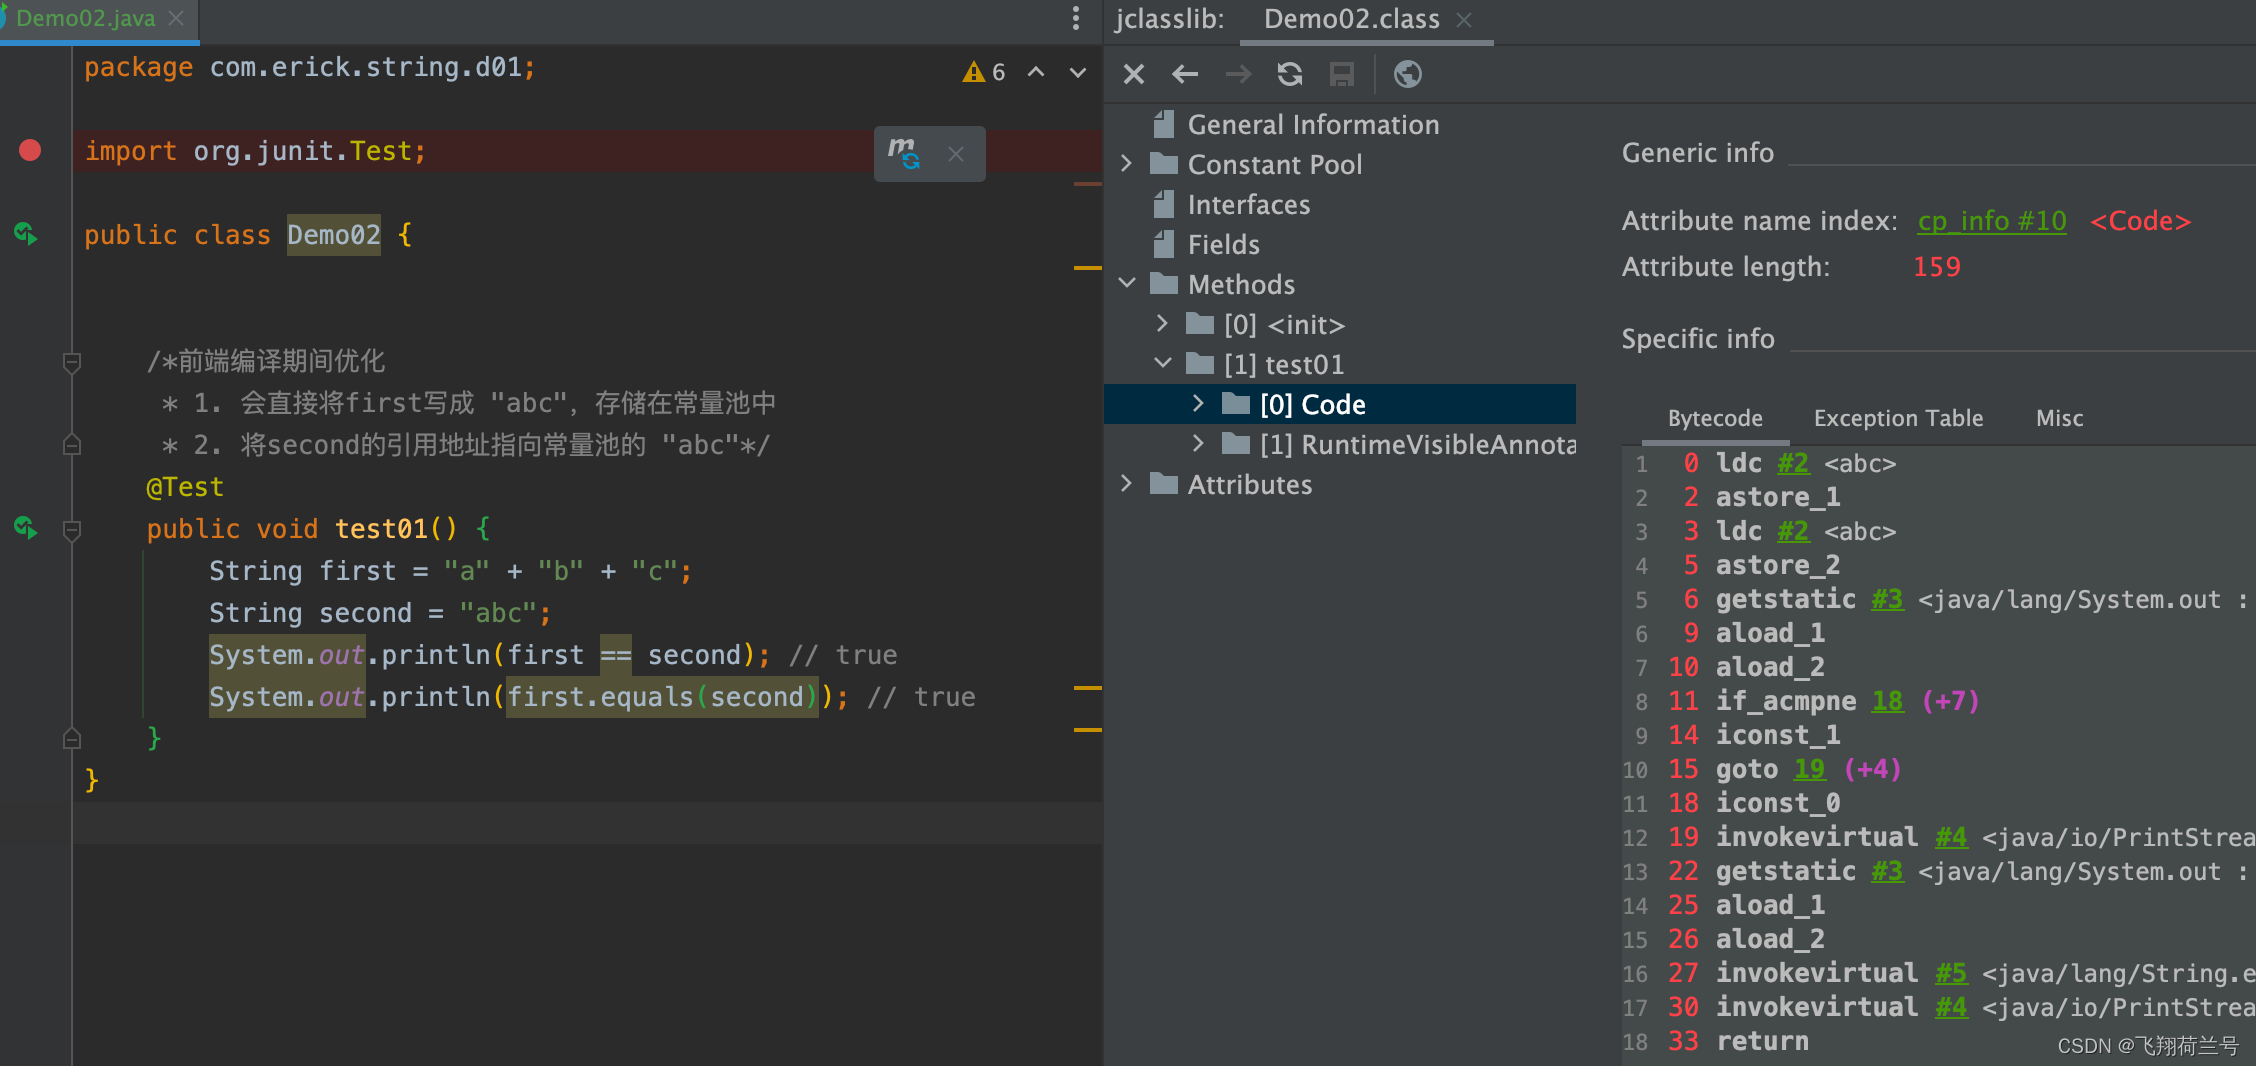Run test01 method from gutter icon
The height and width of the screenshot is (1066, 2256).
pyautogui.click(x=26, y=528)
